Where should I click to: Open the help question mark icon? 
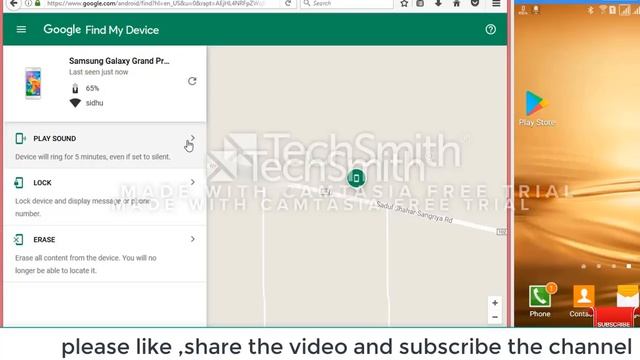pyautogui.click(x=491, y=29)
